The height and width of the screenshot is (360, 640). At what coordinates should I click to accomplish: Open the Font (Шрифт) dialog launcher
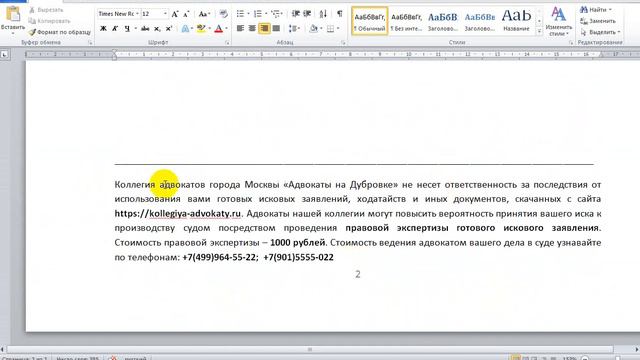(x=227, y=42)
